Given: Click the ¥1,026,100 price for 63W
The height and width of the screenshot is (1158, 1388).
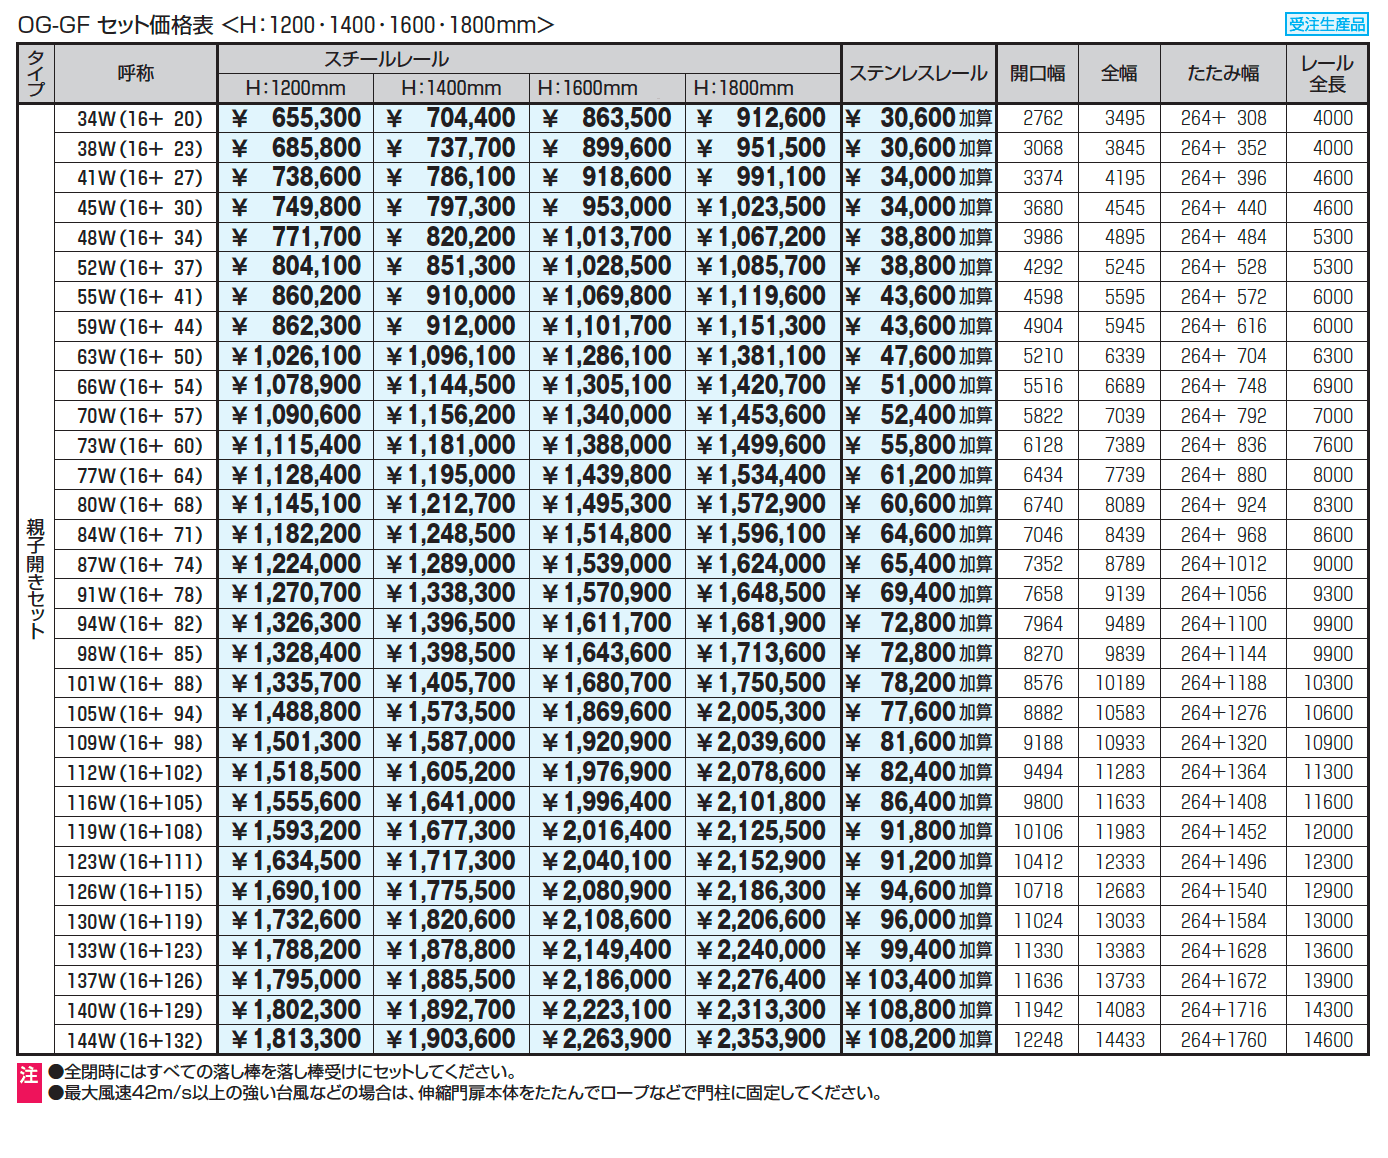Looking at the screenshot, I should point(296,356).
